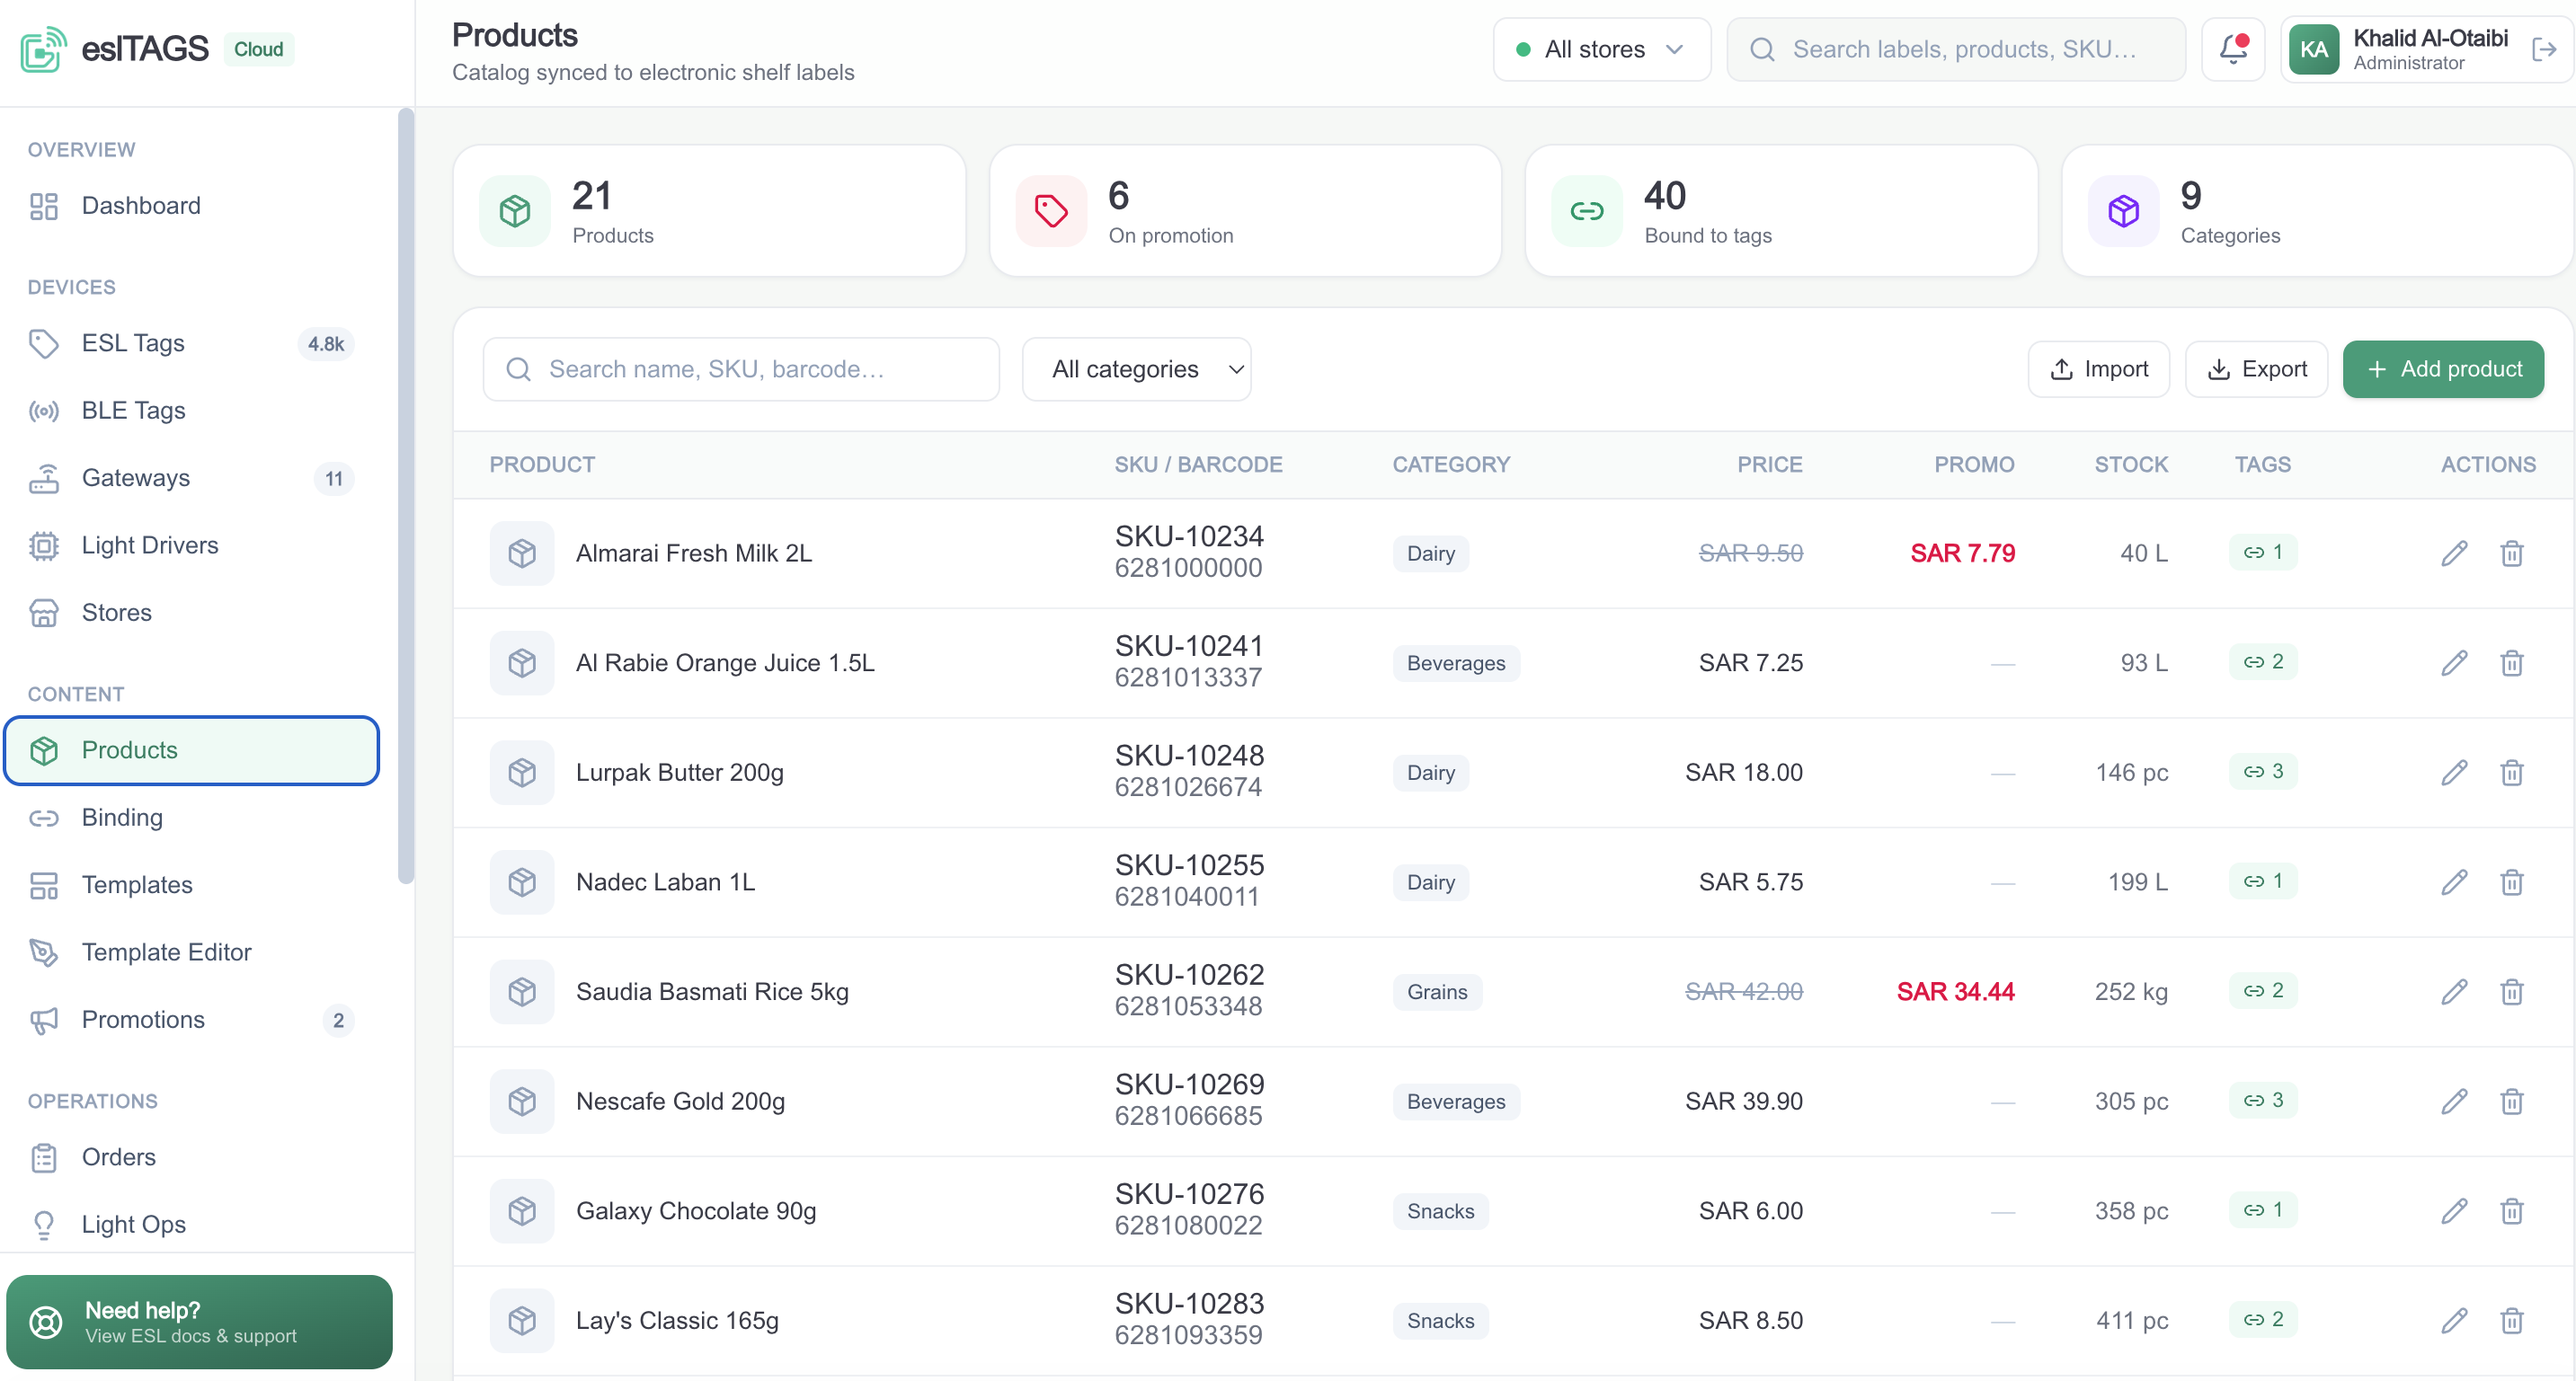Screen dimensions: 2576x1381
Task: Click the Add product button
Action: [2443, 369]
